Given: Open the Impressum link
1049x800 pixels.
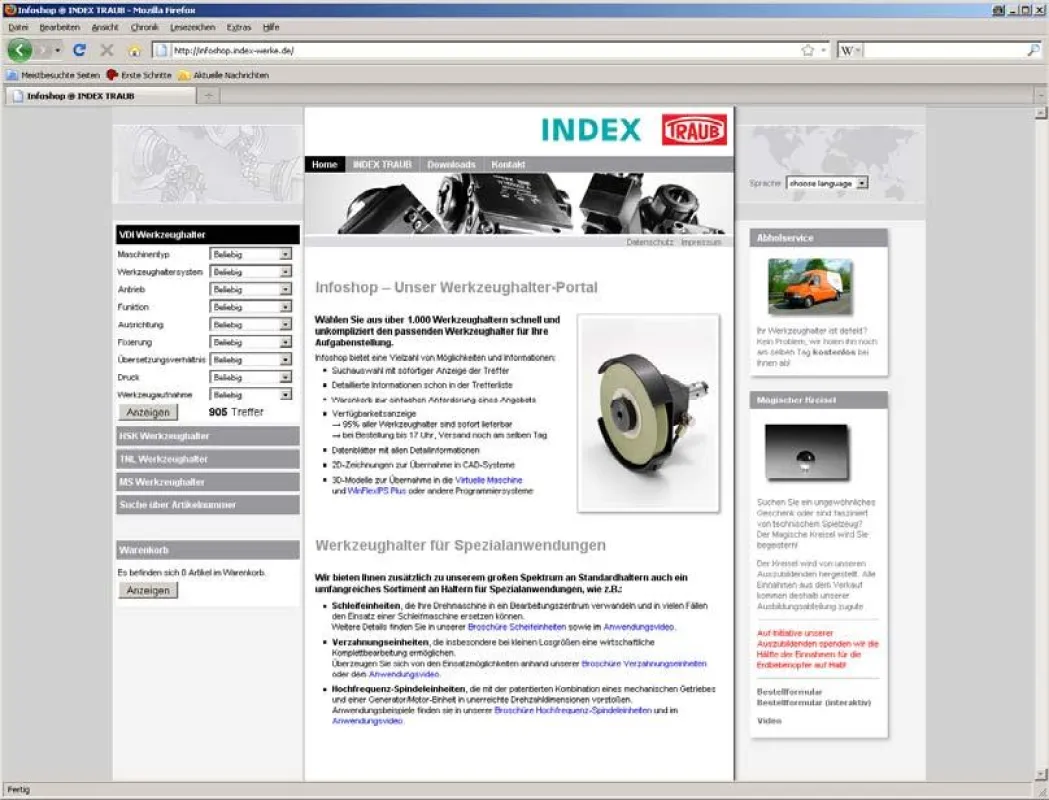Looking at the screenshot, I should 701,242.
